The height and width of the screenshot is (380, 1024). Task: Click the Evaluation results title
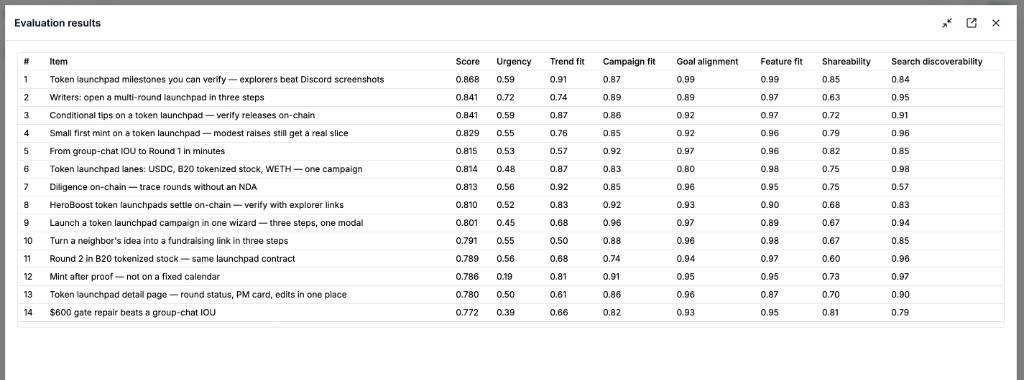[57, 23]
